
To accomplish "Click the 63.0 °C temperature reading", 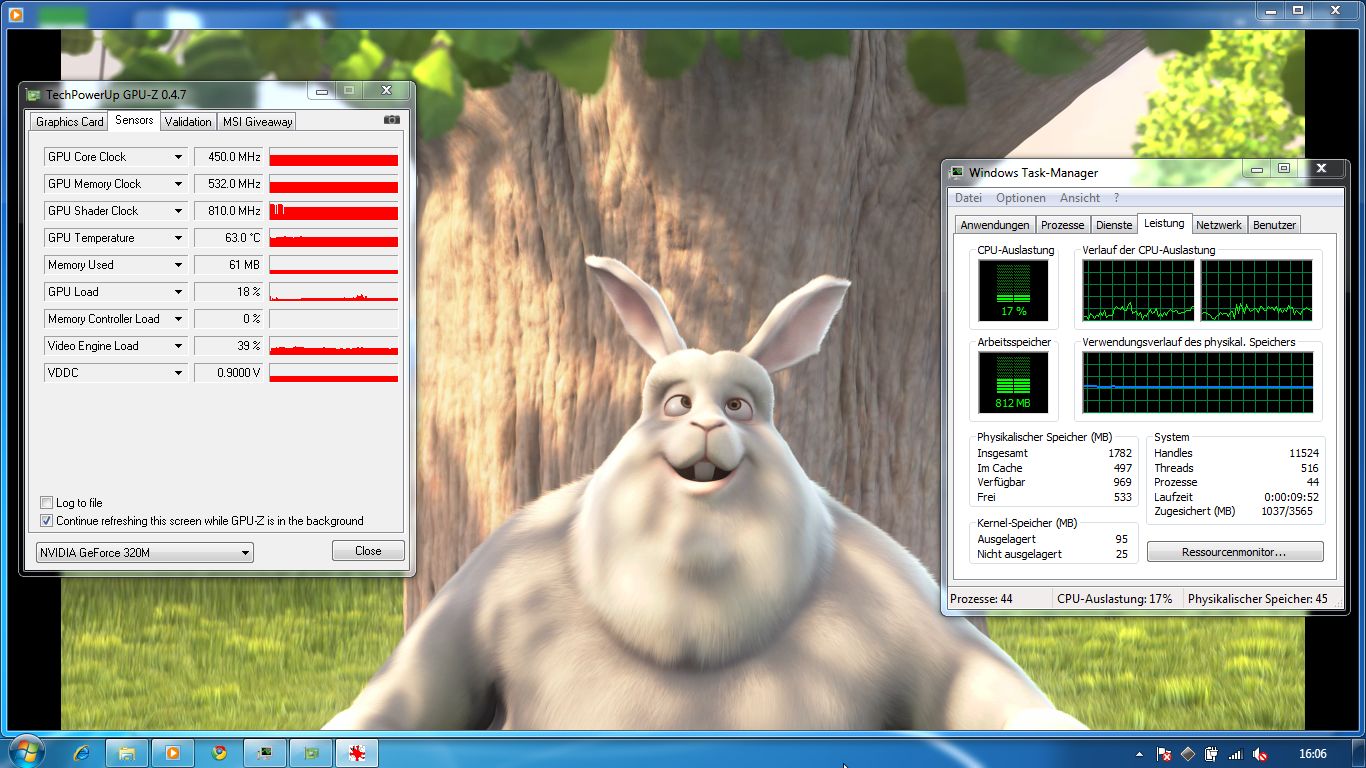I will coord(228,238).
